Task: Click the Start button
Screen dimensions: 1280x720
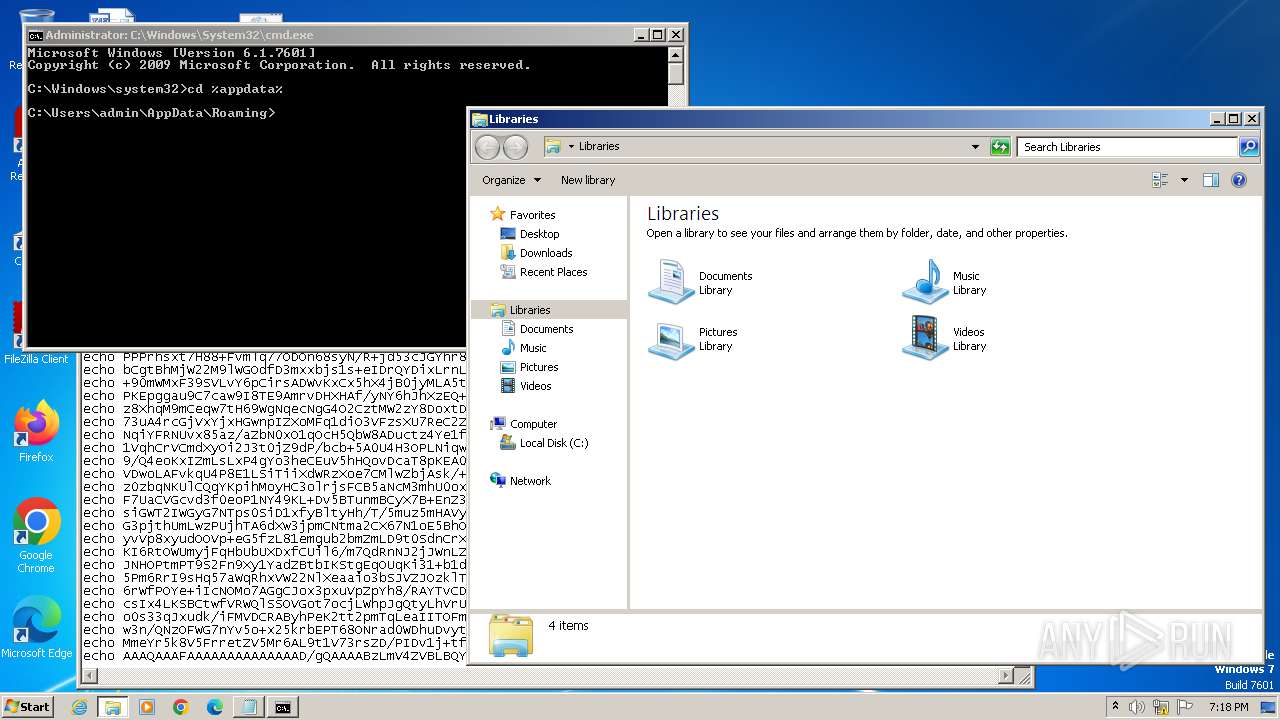Action: 27,707
